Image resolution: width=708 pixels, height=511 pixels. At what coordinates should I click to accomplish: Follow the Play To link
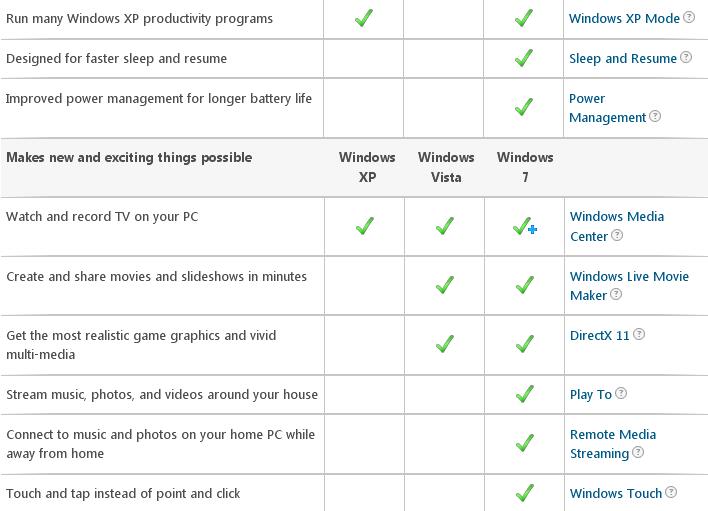coord(590,394)
